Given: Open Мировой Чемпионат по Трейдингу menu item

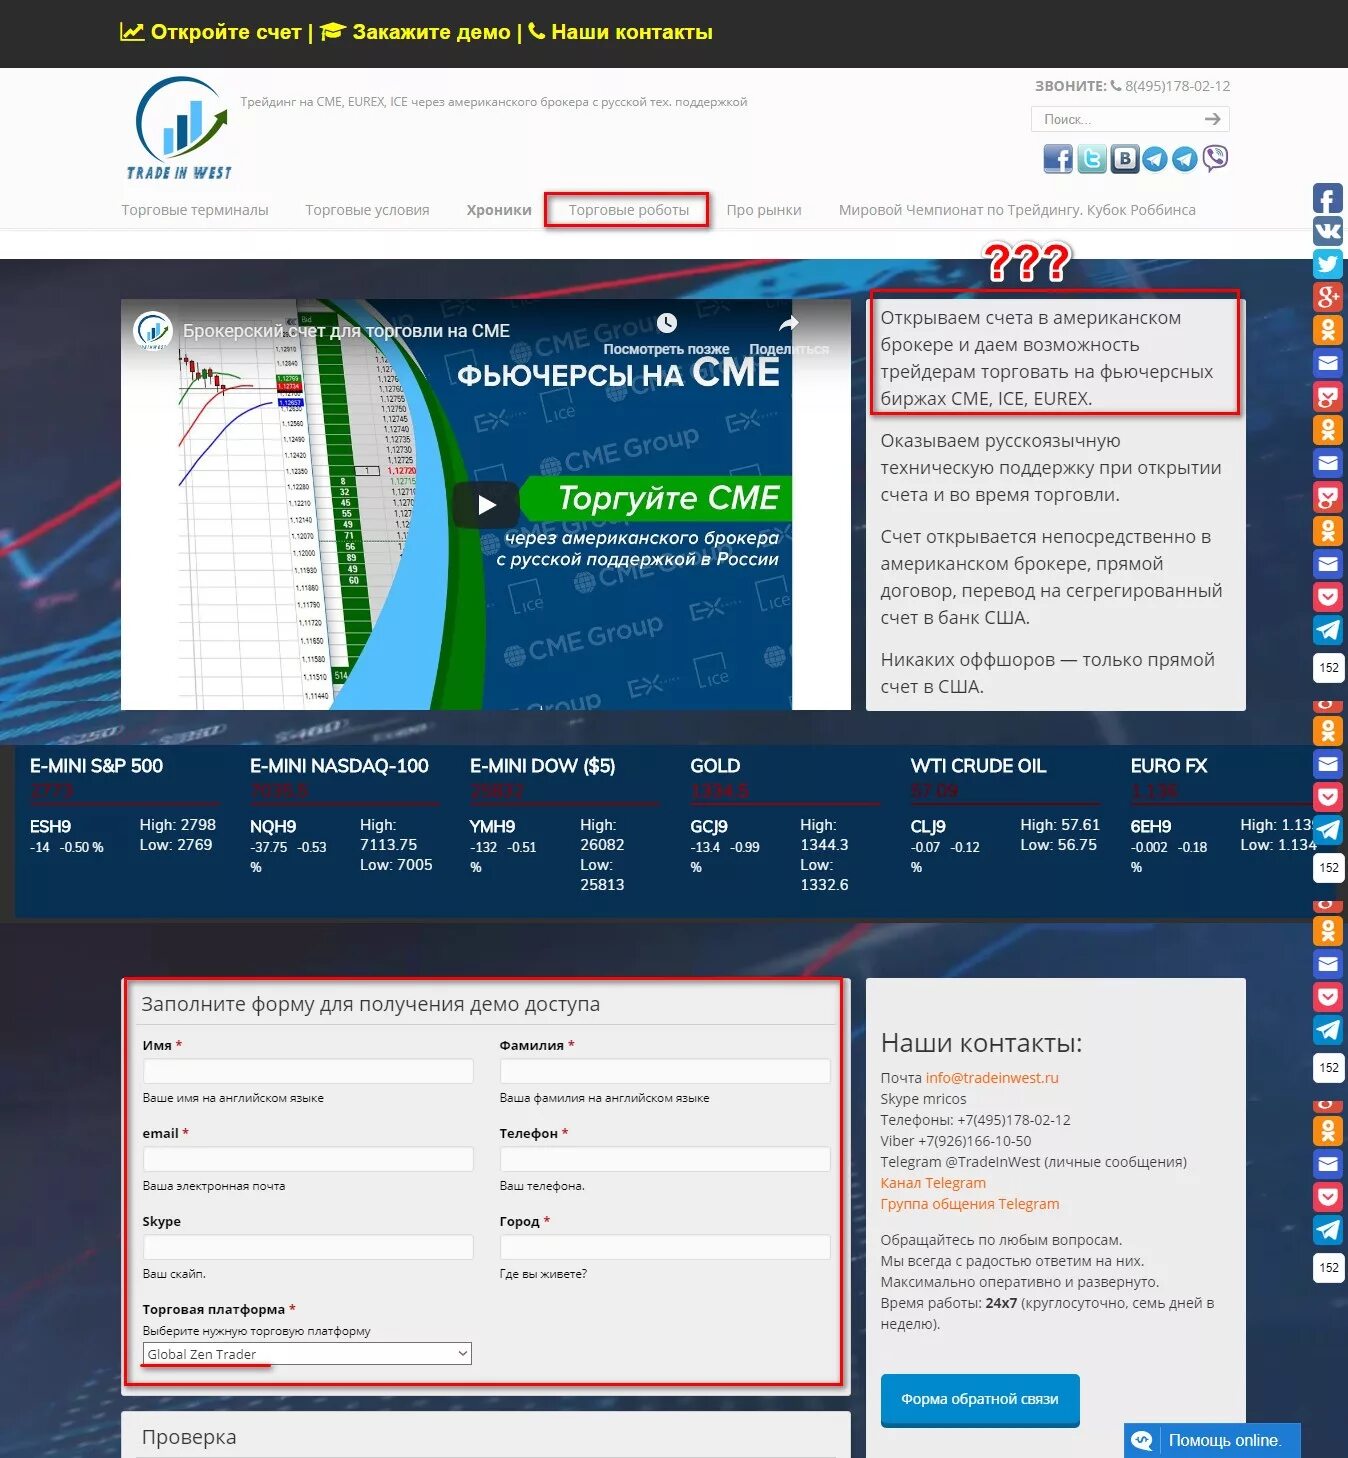Looking at the screenshot, I should 1017,210.
